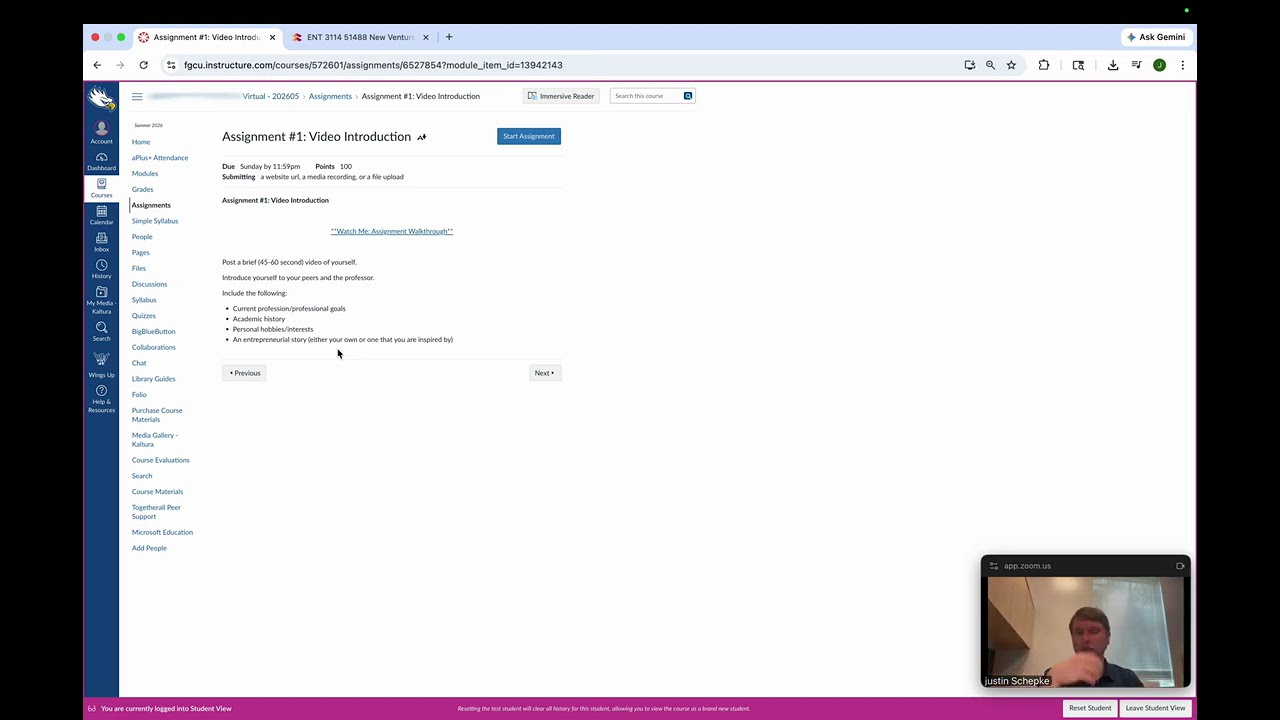The width and height of the screenshot is (1280, 720).
Task: Click the Assignments breadcrumb link
Action: [x=330, y=96]
